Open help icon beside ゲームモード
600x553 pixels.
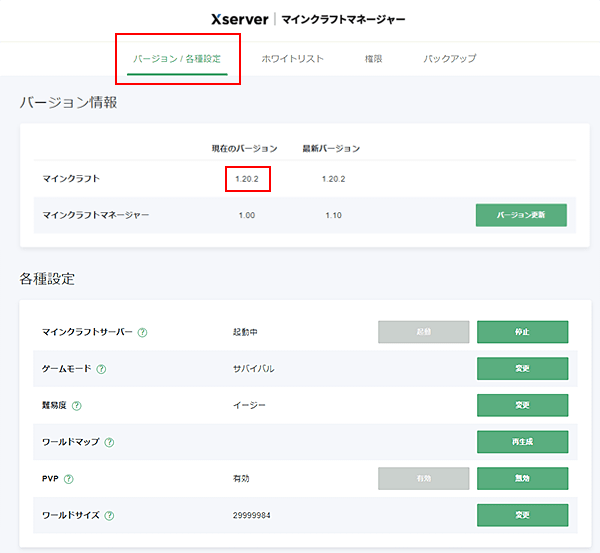click(101, 369)
